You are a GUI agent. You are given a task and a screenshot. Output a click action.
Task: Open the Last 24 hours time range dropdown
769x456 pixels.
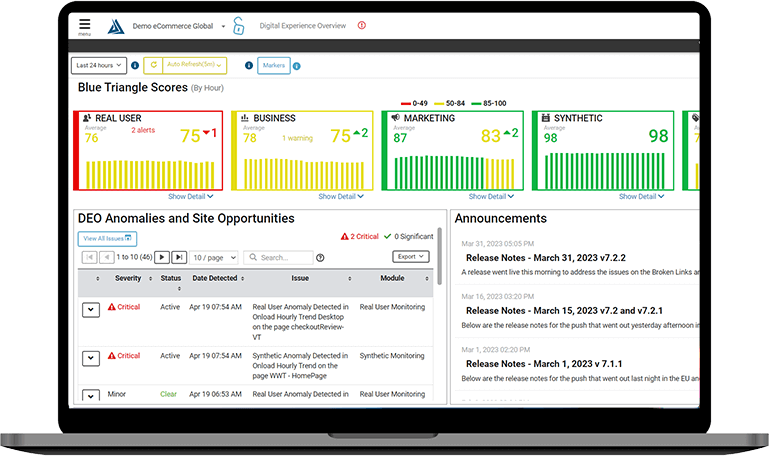point(98,65)
